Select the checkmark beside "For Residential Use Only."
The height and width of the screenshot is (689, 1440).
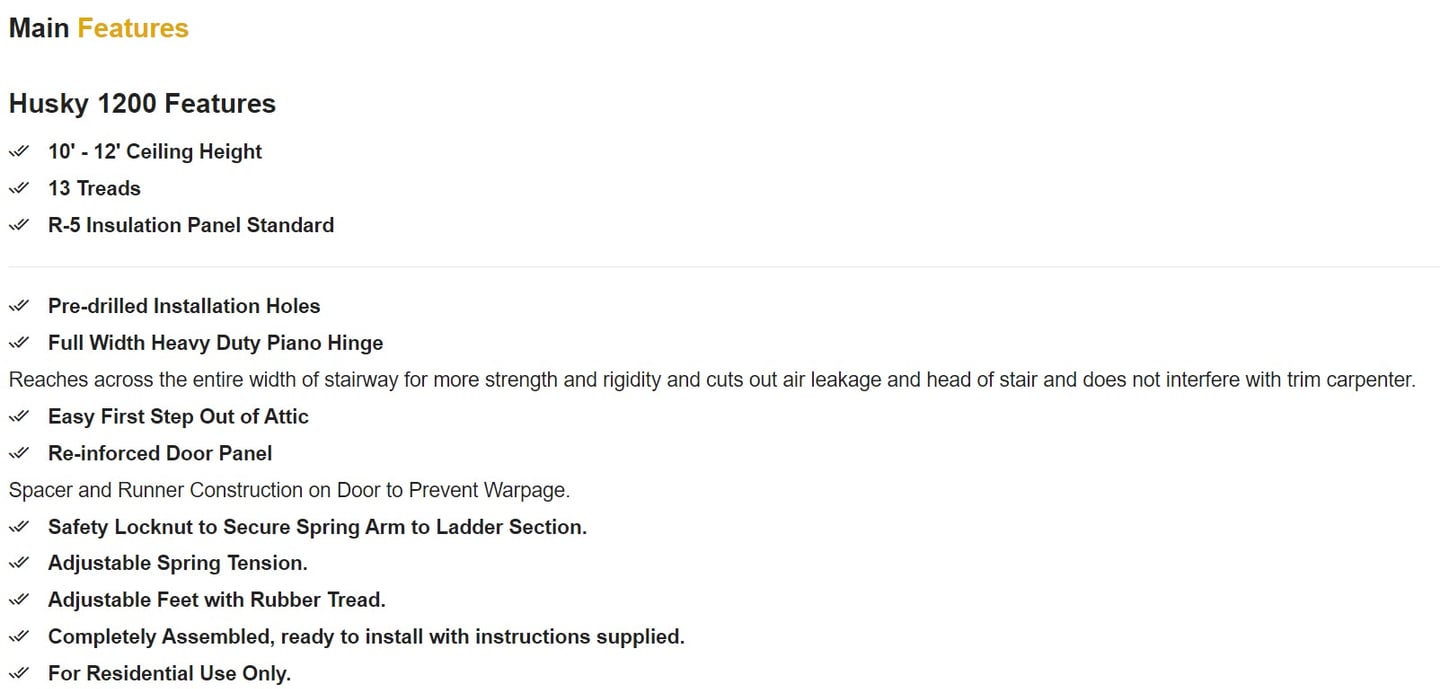tap(19, 675)
